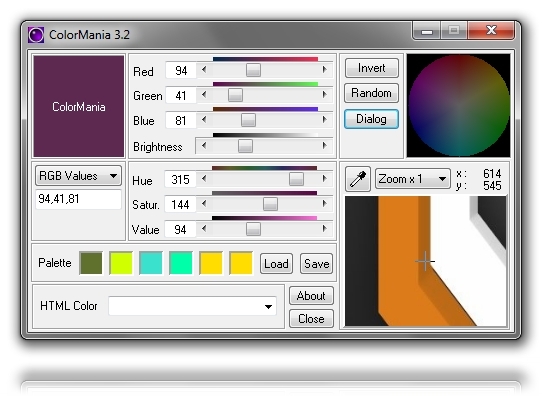Click left arrow of Brightness scrollbar
The width and height of the screenshot is (542, 396).
pyautogui.click(x=204, y=146)
